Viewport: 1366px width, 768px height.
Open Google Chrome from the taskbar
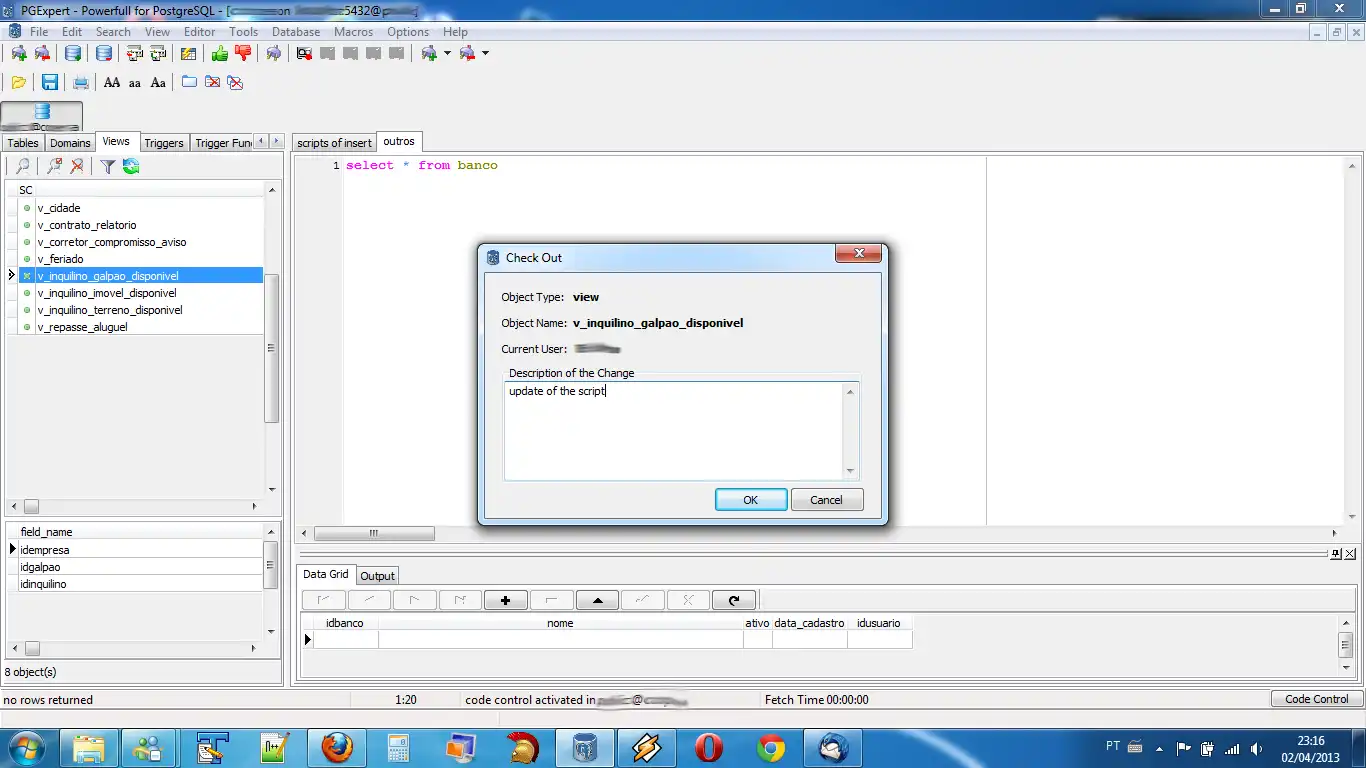click(771, 748)
